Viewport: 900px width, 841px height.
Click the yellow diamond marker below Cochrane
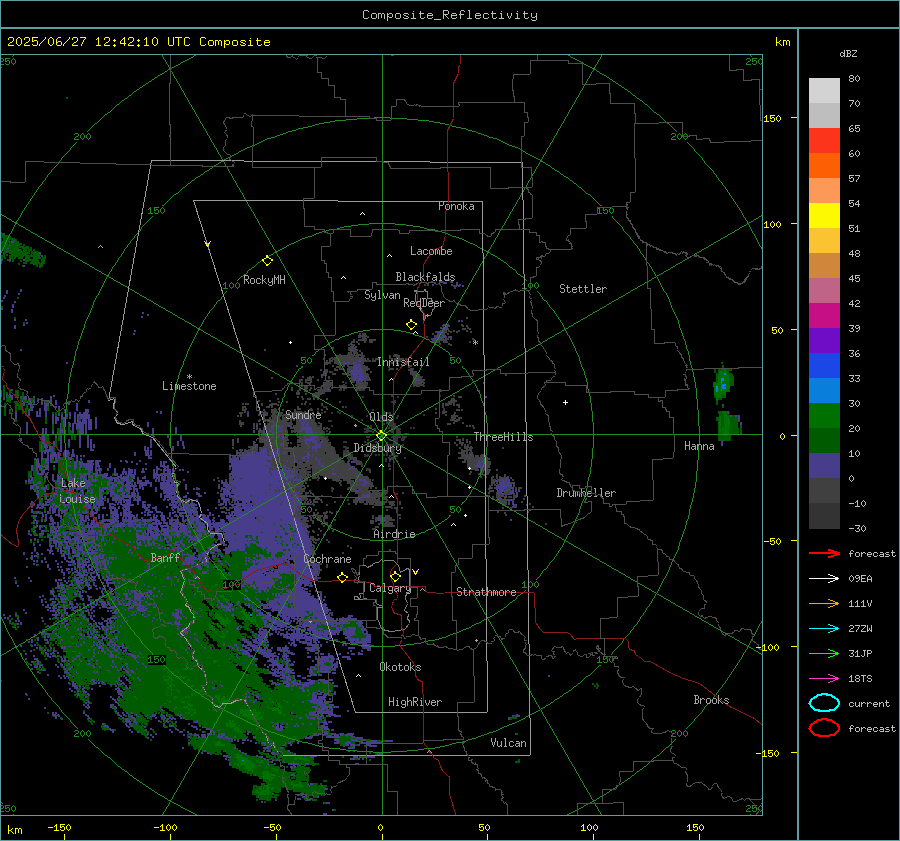(342, 577)
